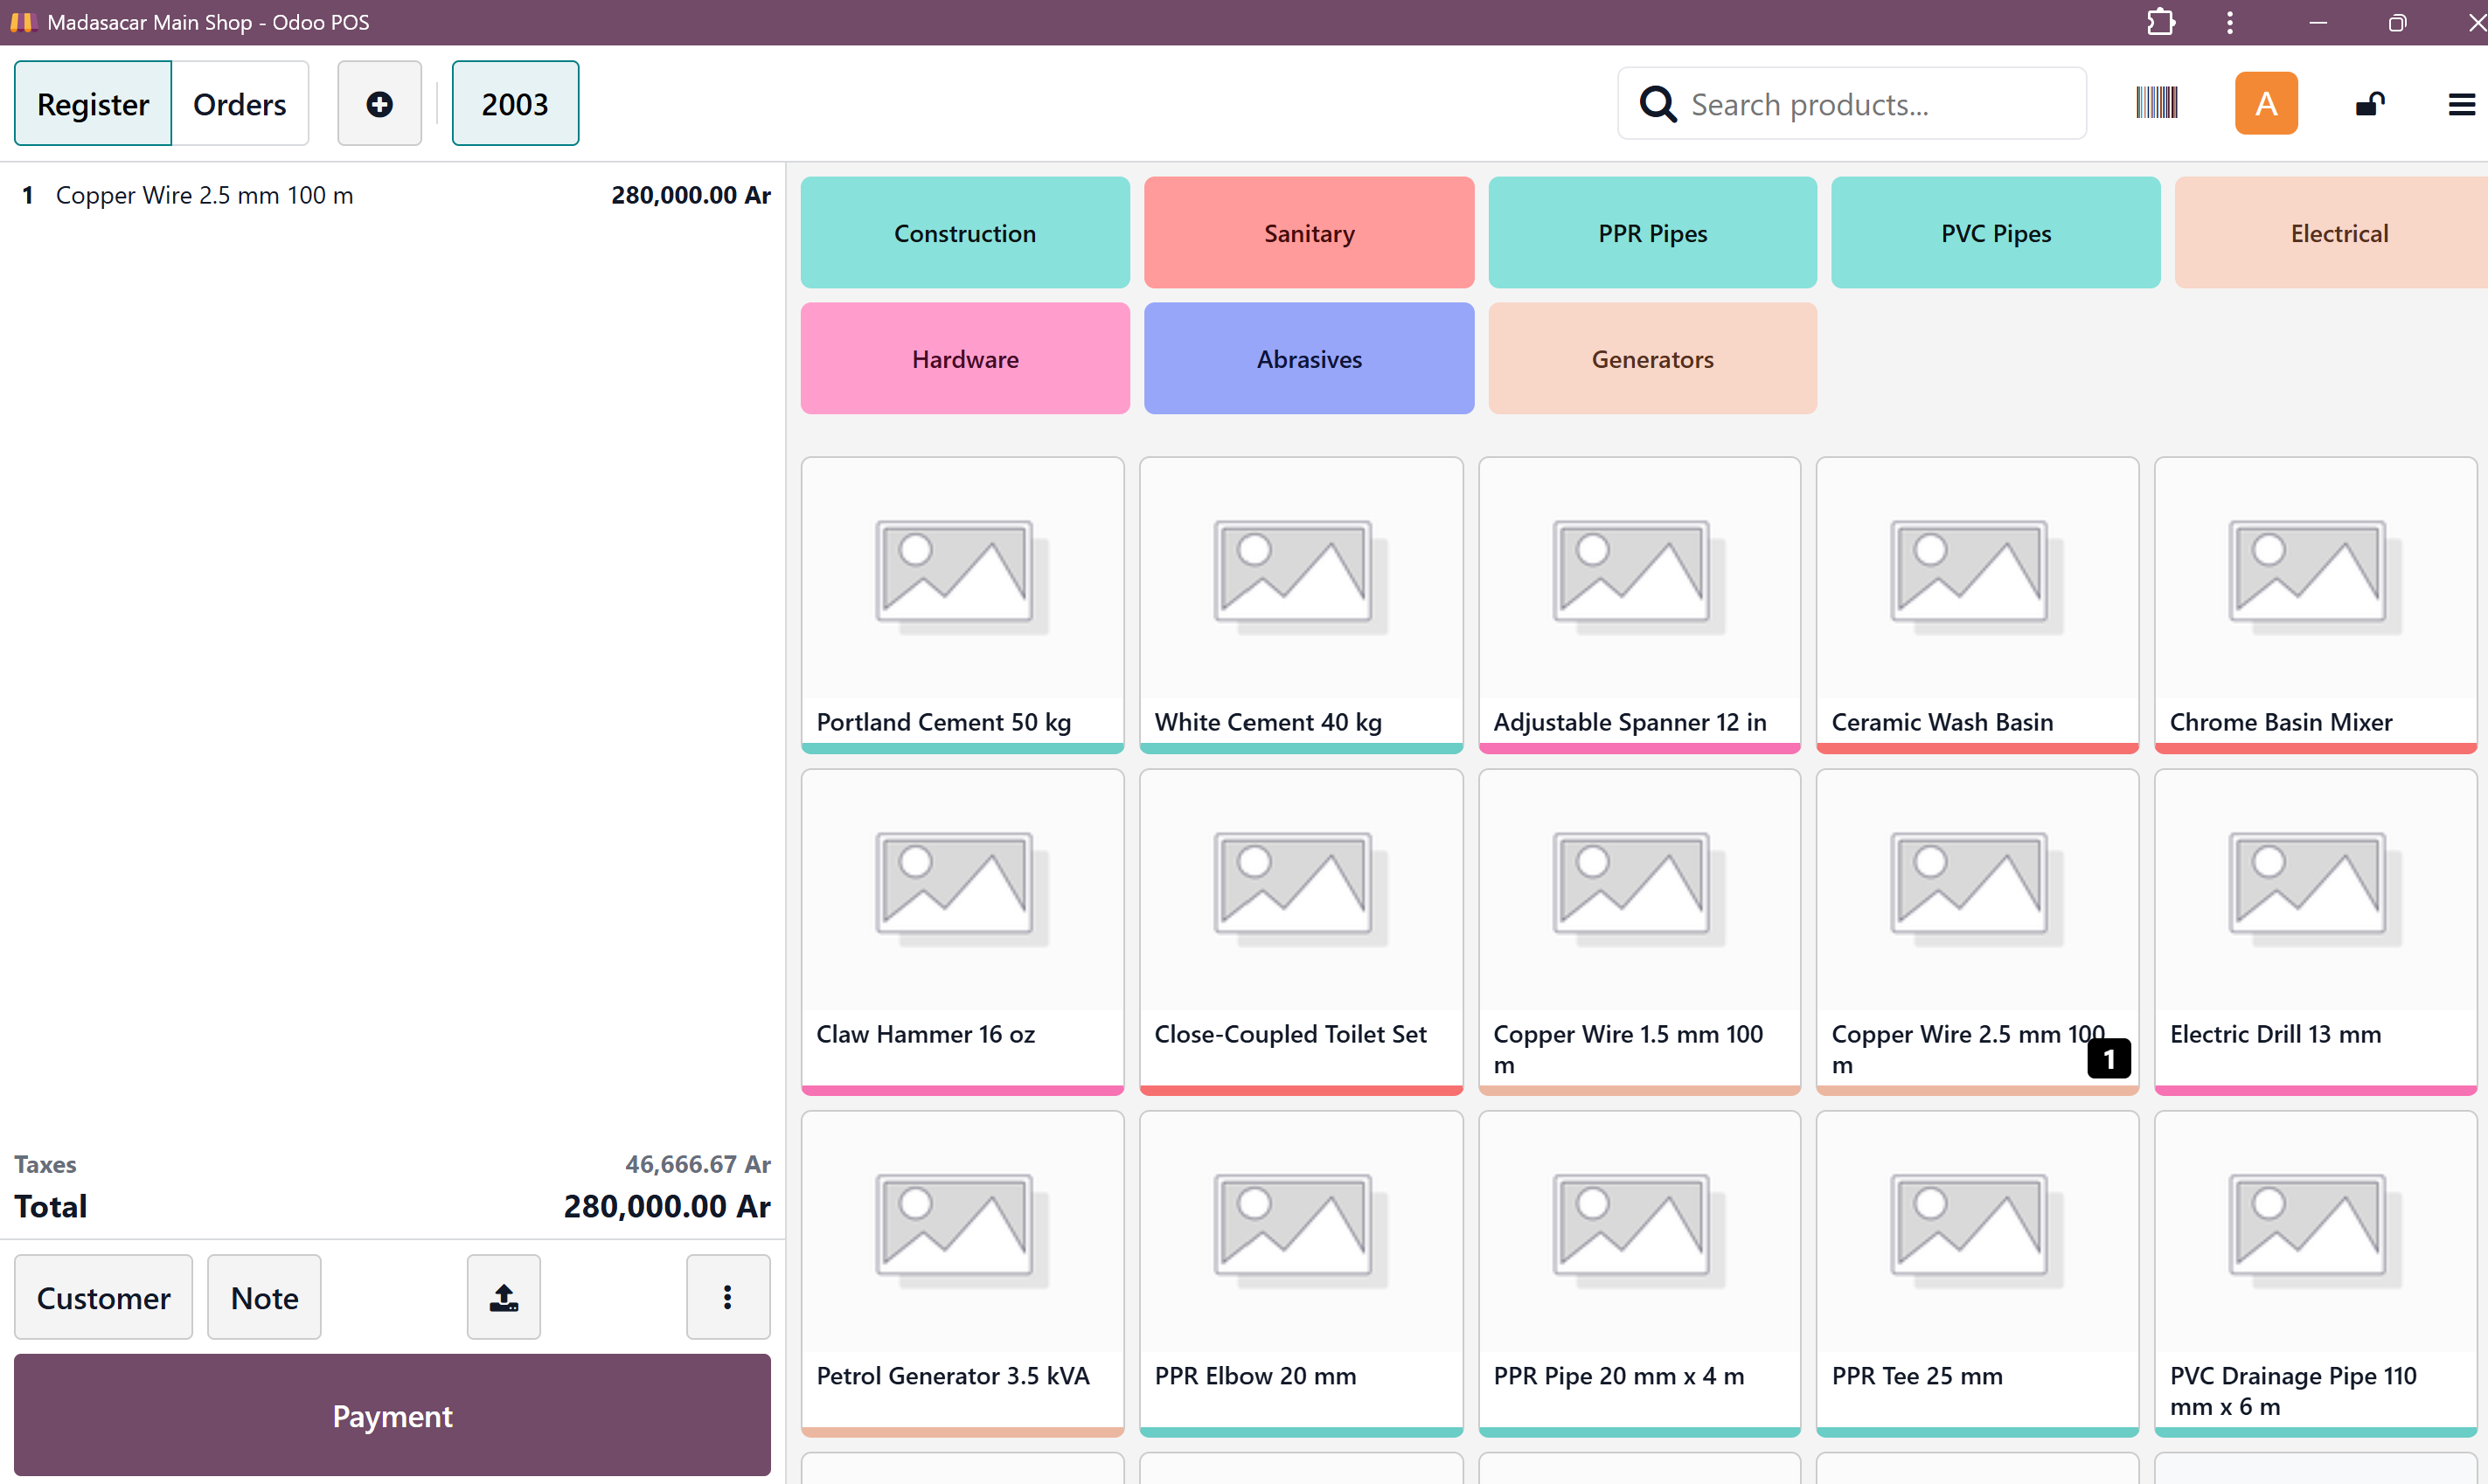Click the Note button

click(x=264, y=1297)
